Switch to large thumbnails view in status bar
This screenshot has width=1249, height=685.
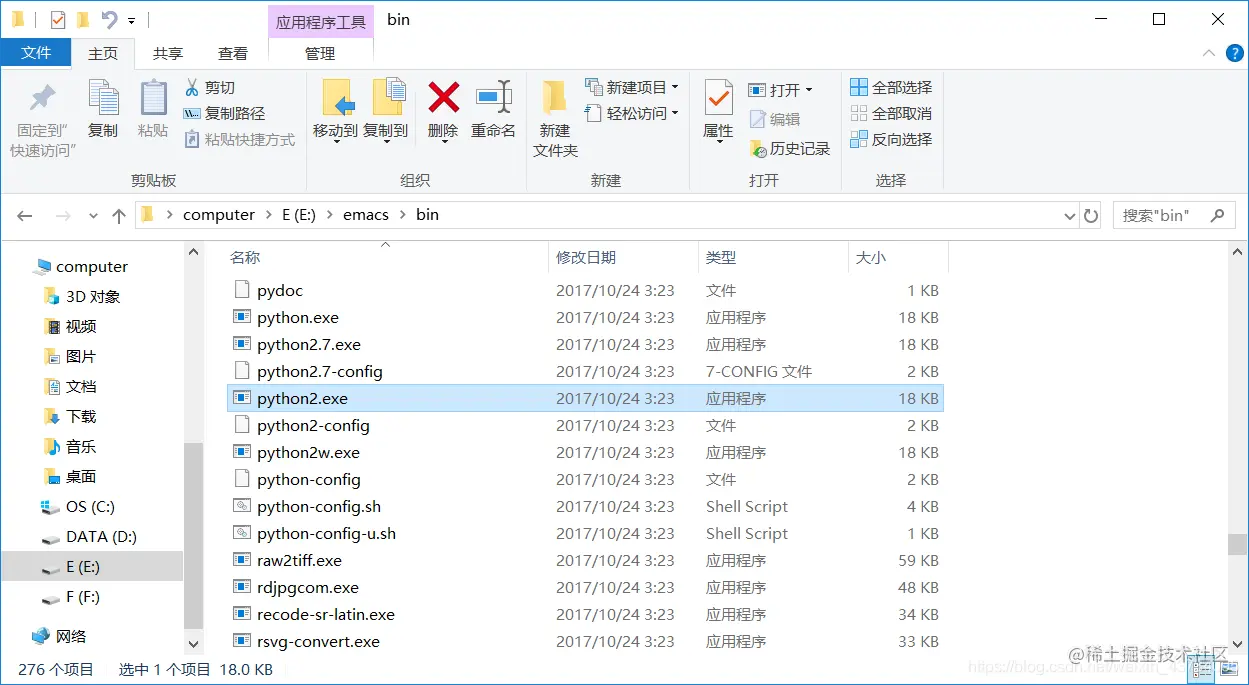tap(1229, 670)
